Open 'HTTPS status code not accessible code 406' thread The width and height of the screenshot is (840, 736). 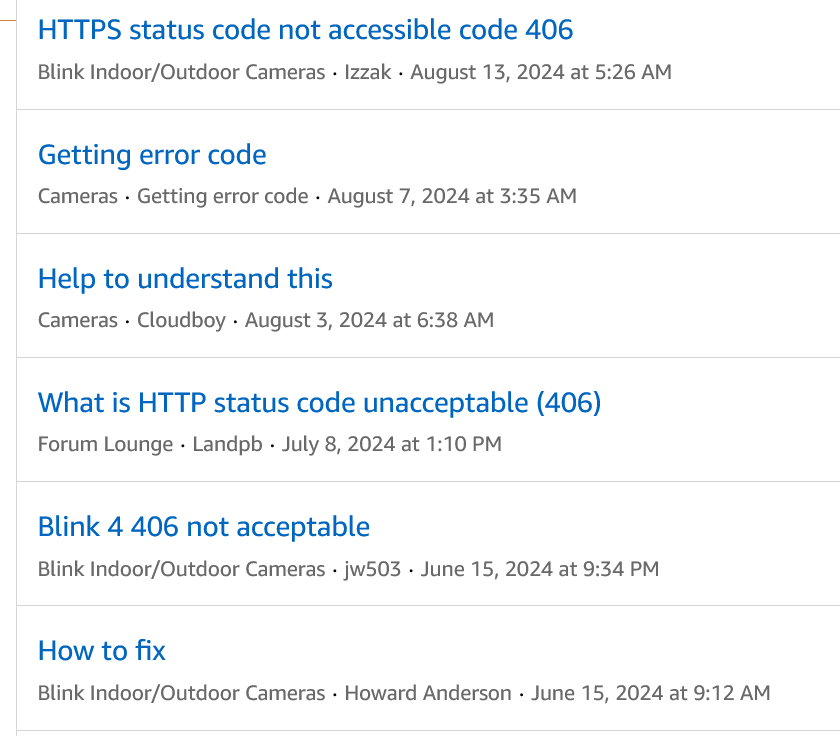pyautogui.click(x=305, y=30)
